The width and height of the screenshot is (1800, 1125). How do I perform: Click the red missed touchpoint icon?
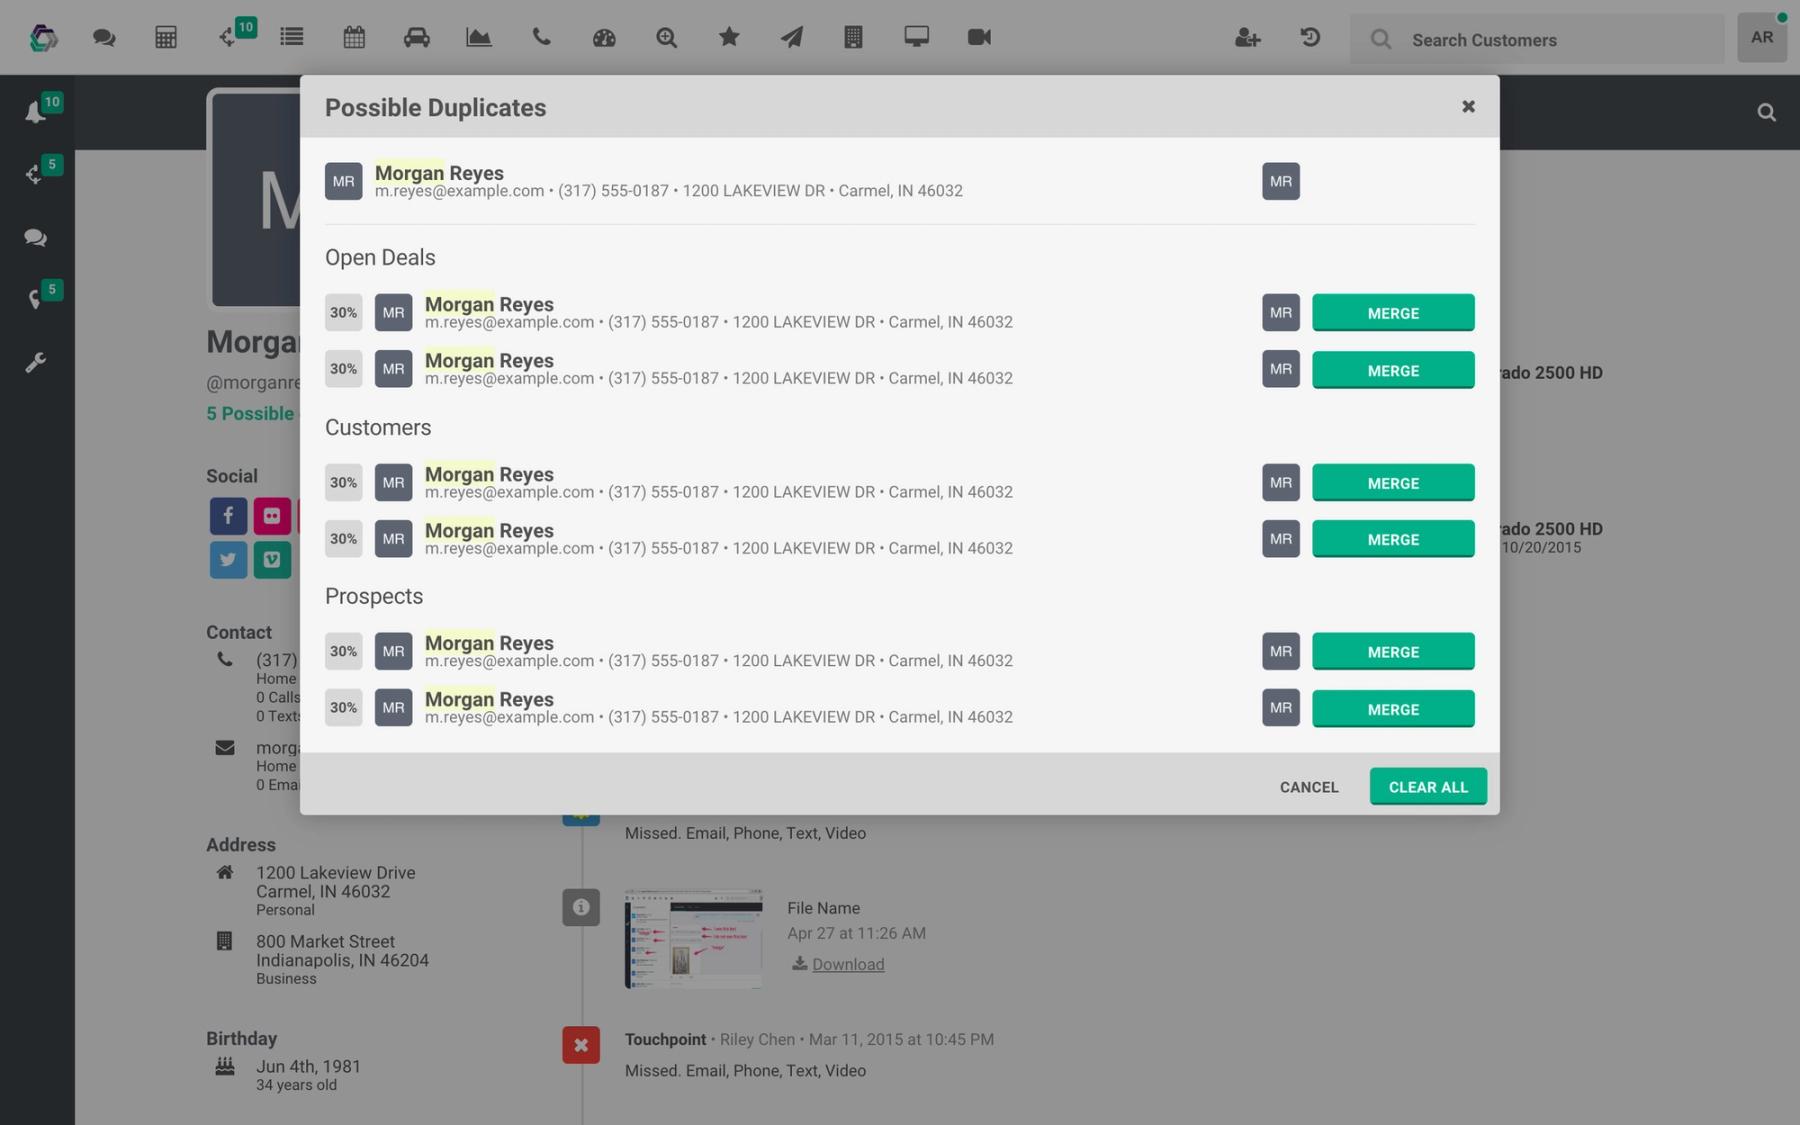click(x=581, y=1045)
